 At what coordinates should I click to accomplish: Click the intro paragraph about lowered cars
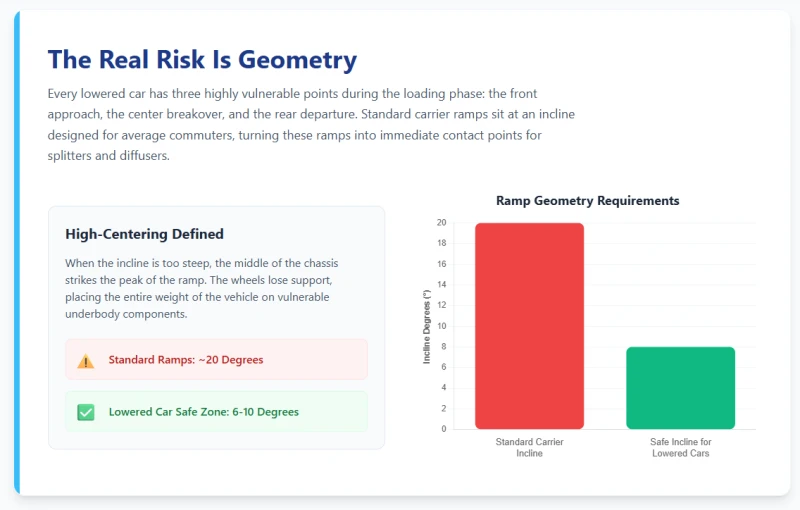click(x=311, y=124)
